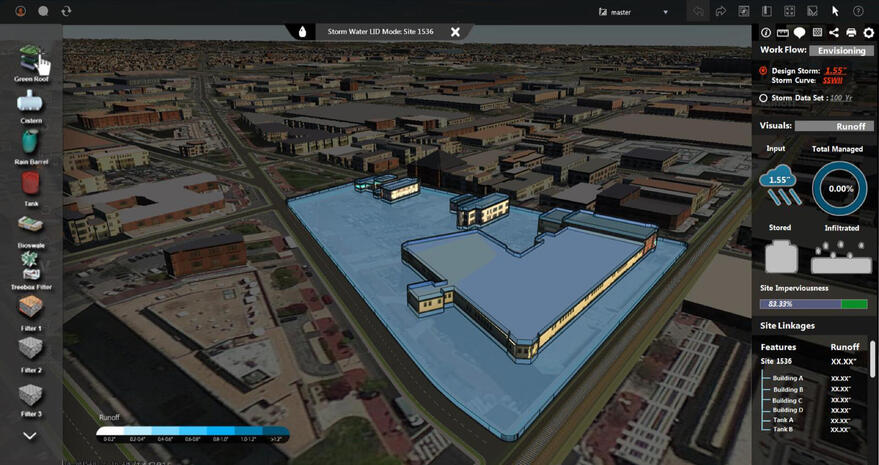
Task: Click the Site Imperviousness bar
Action: (x=813, y=304)
